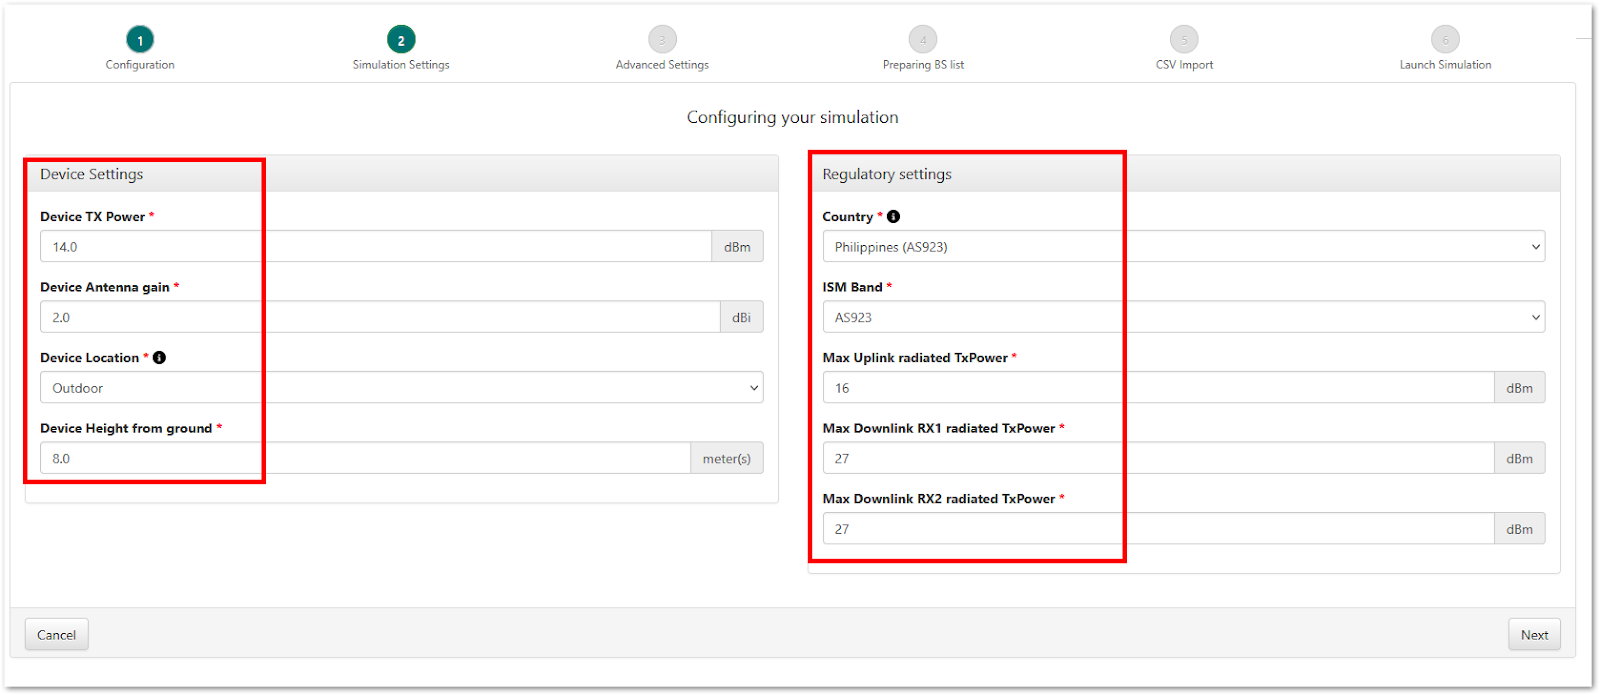
Task: Open the Launch Simulation step label
Action: tap(1445, 65)
